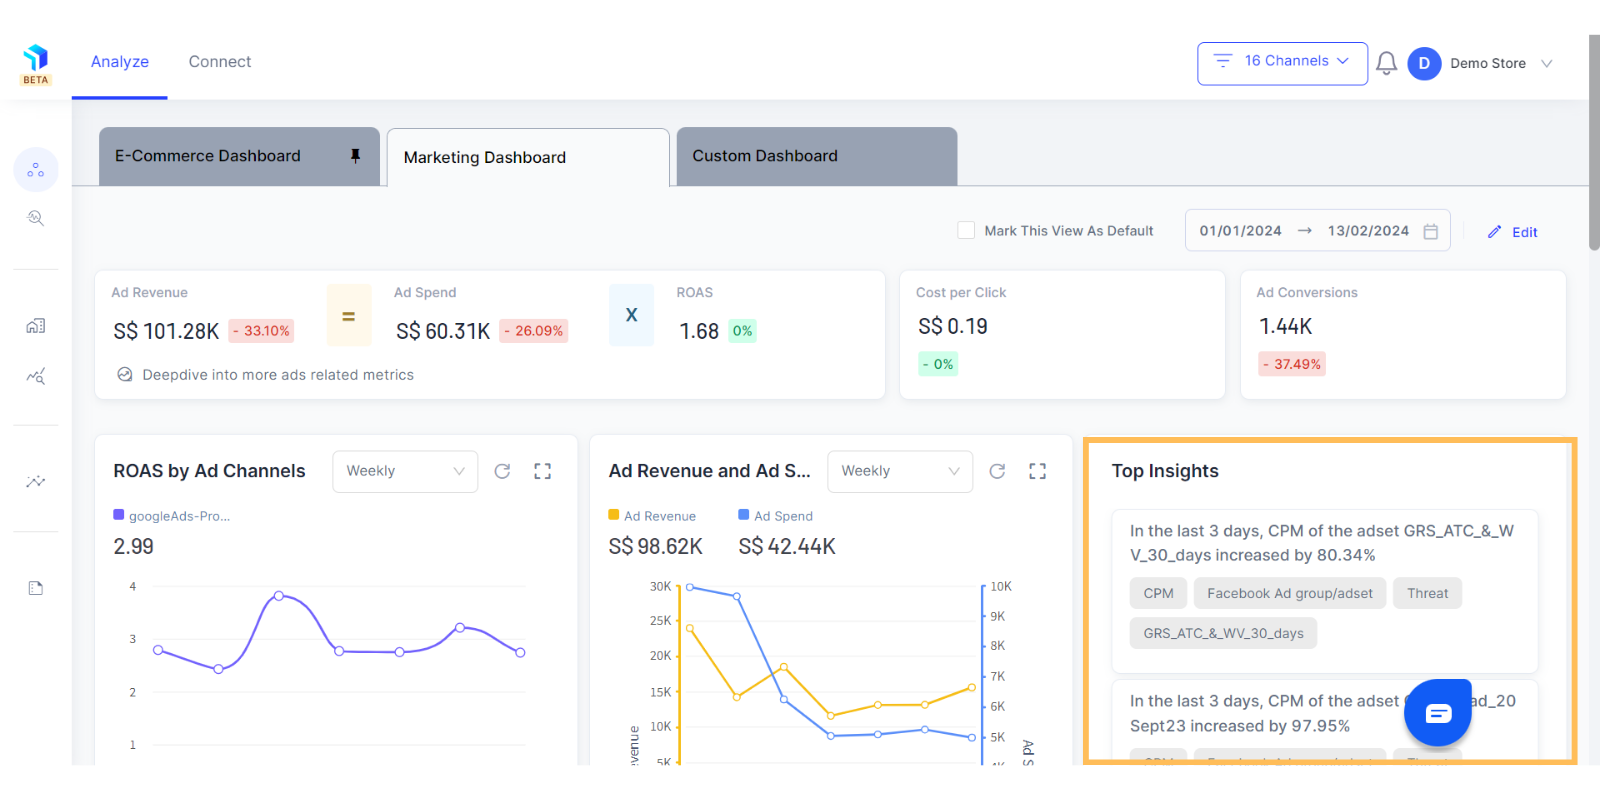Open the insight about CPM increased by 97.95%
Image resolution: width=1600 pixels, height=800 pixels.
[x=1324, y=720]
